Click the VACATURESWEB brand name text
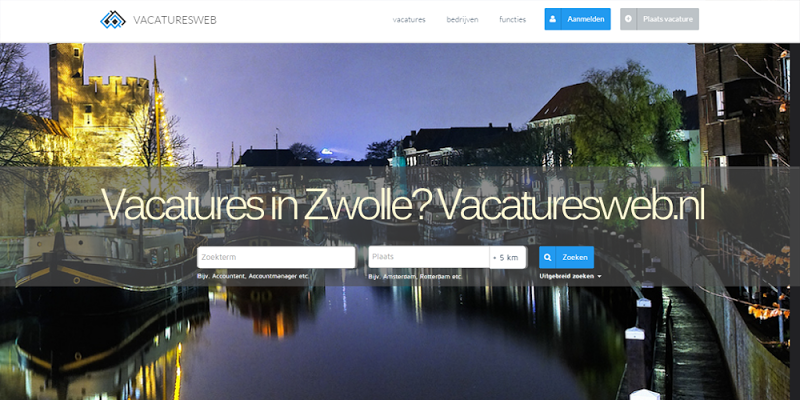This screenshot has height=400, width=800. click(175, 20)
